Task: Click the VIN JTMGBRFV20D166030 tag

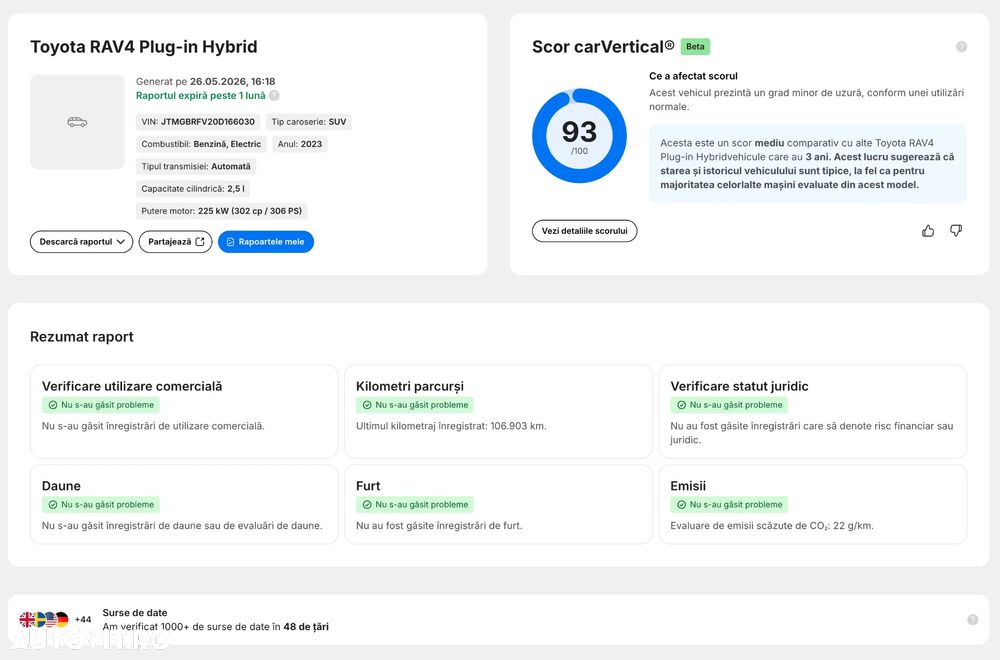Action: (198, 122)
